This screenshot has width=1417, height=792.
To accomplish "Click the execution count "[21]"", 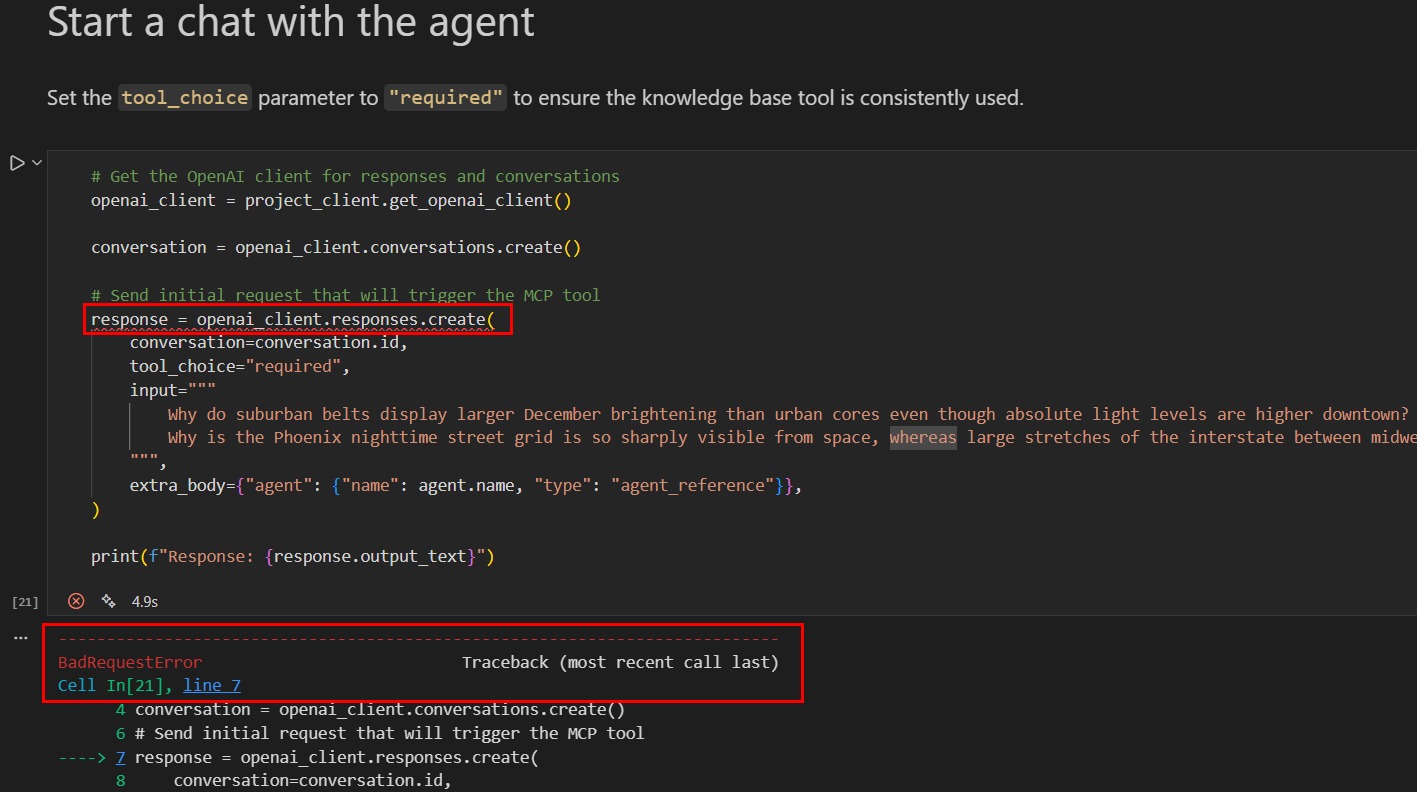I will [25, 602].
